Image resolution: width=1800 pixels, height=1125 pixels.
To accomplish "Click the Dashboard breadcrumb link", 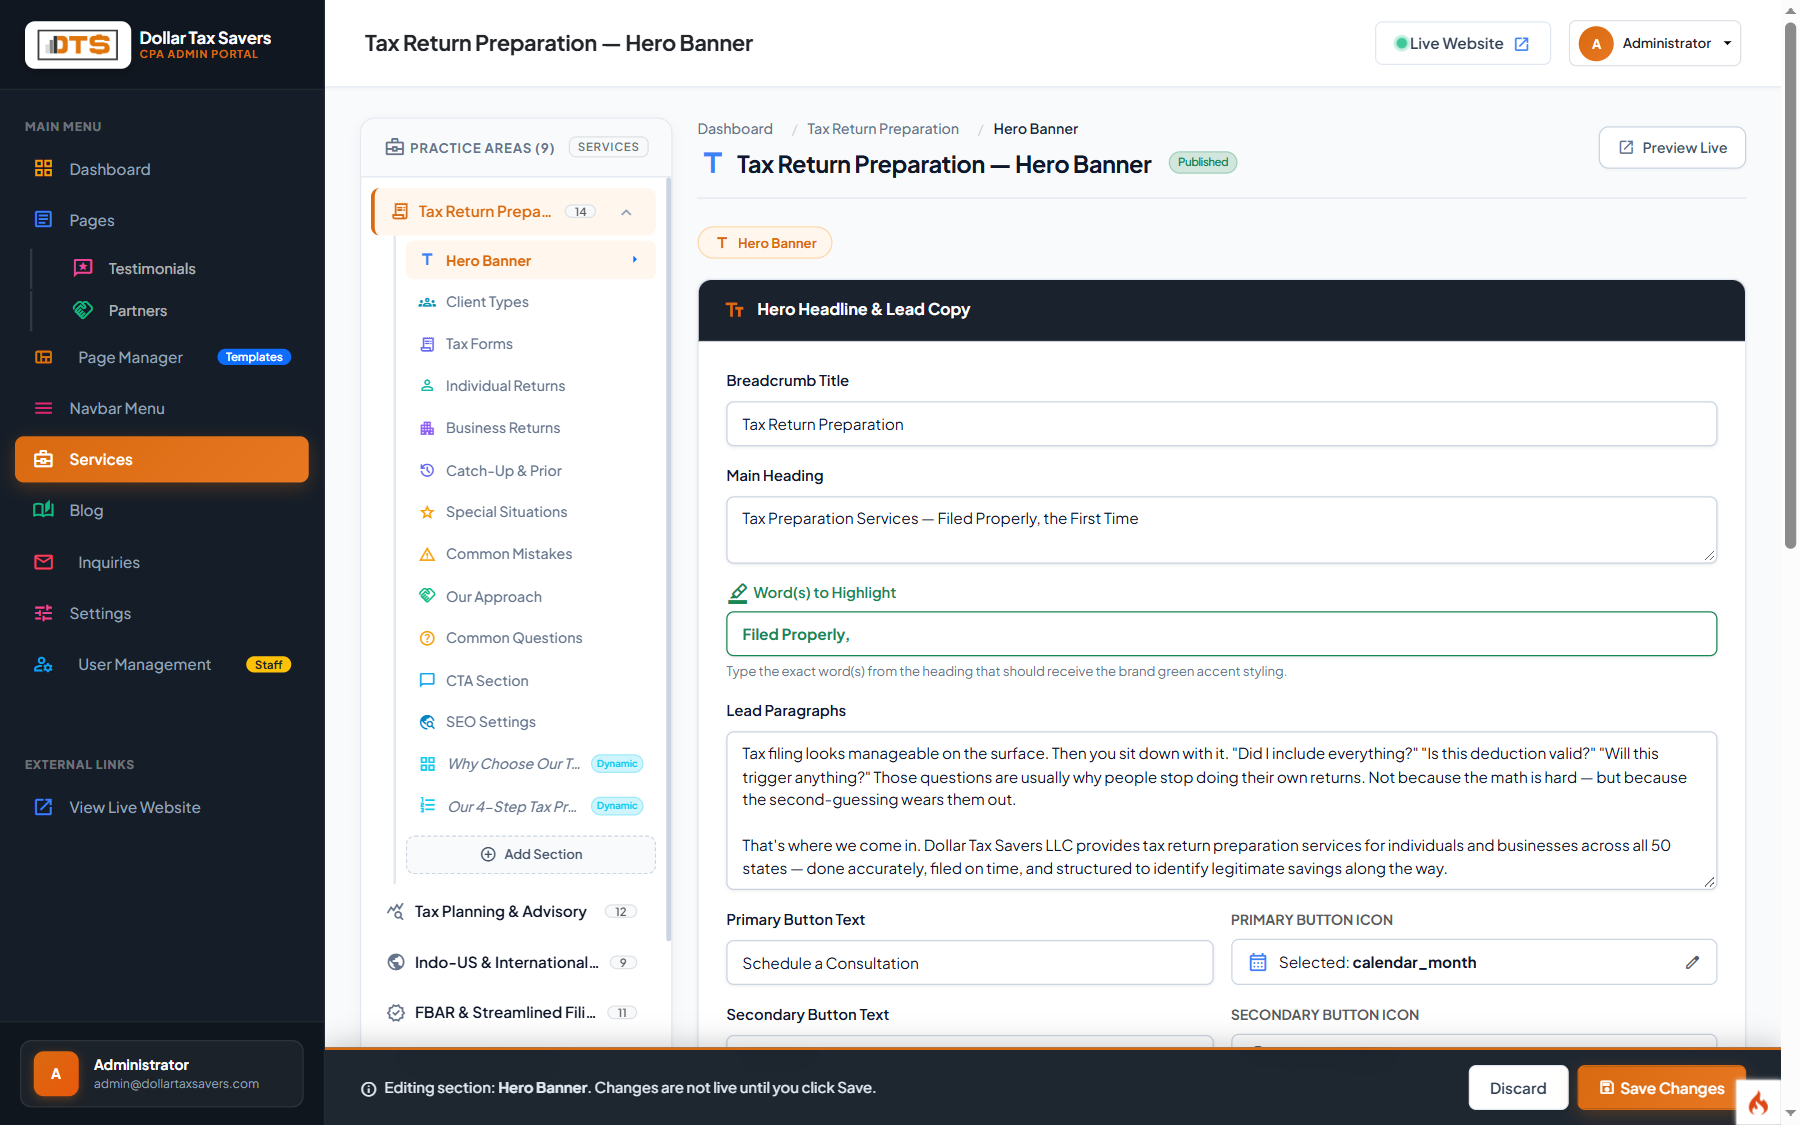I will point(735,129).
